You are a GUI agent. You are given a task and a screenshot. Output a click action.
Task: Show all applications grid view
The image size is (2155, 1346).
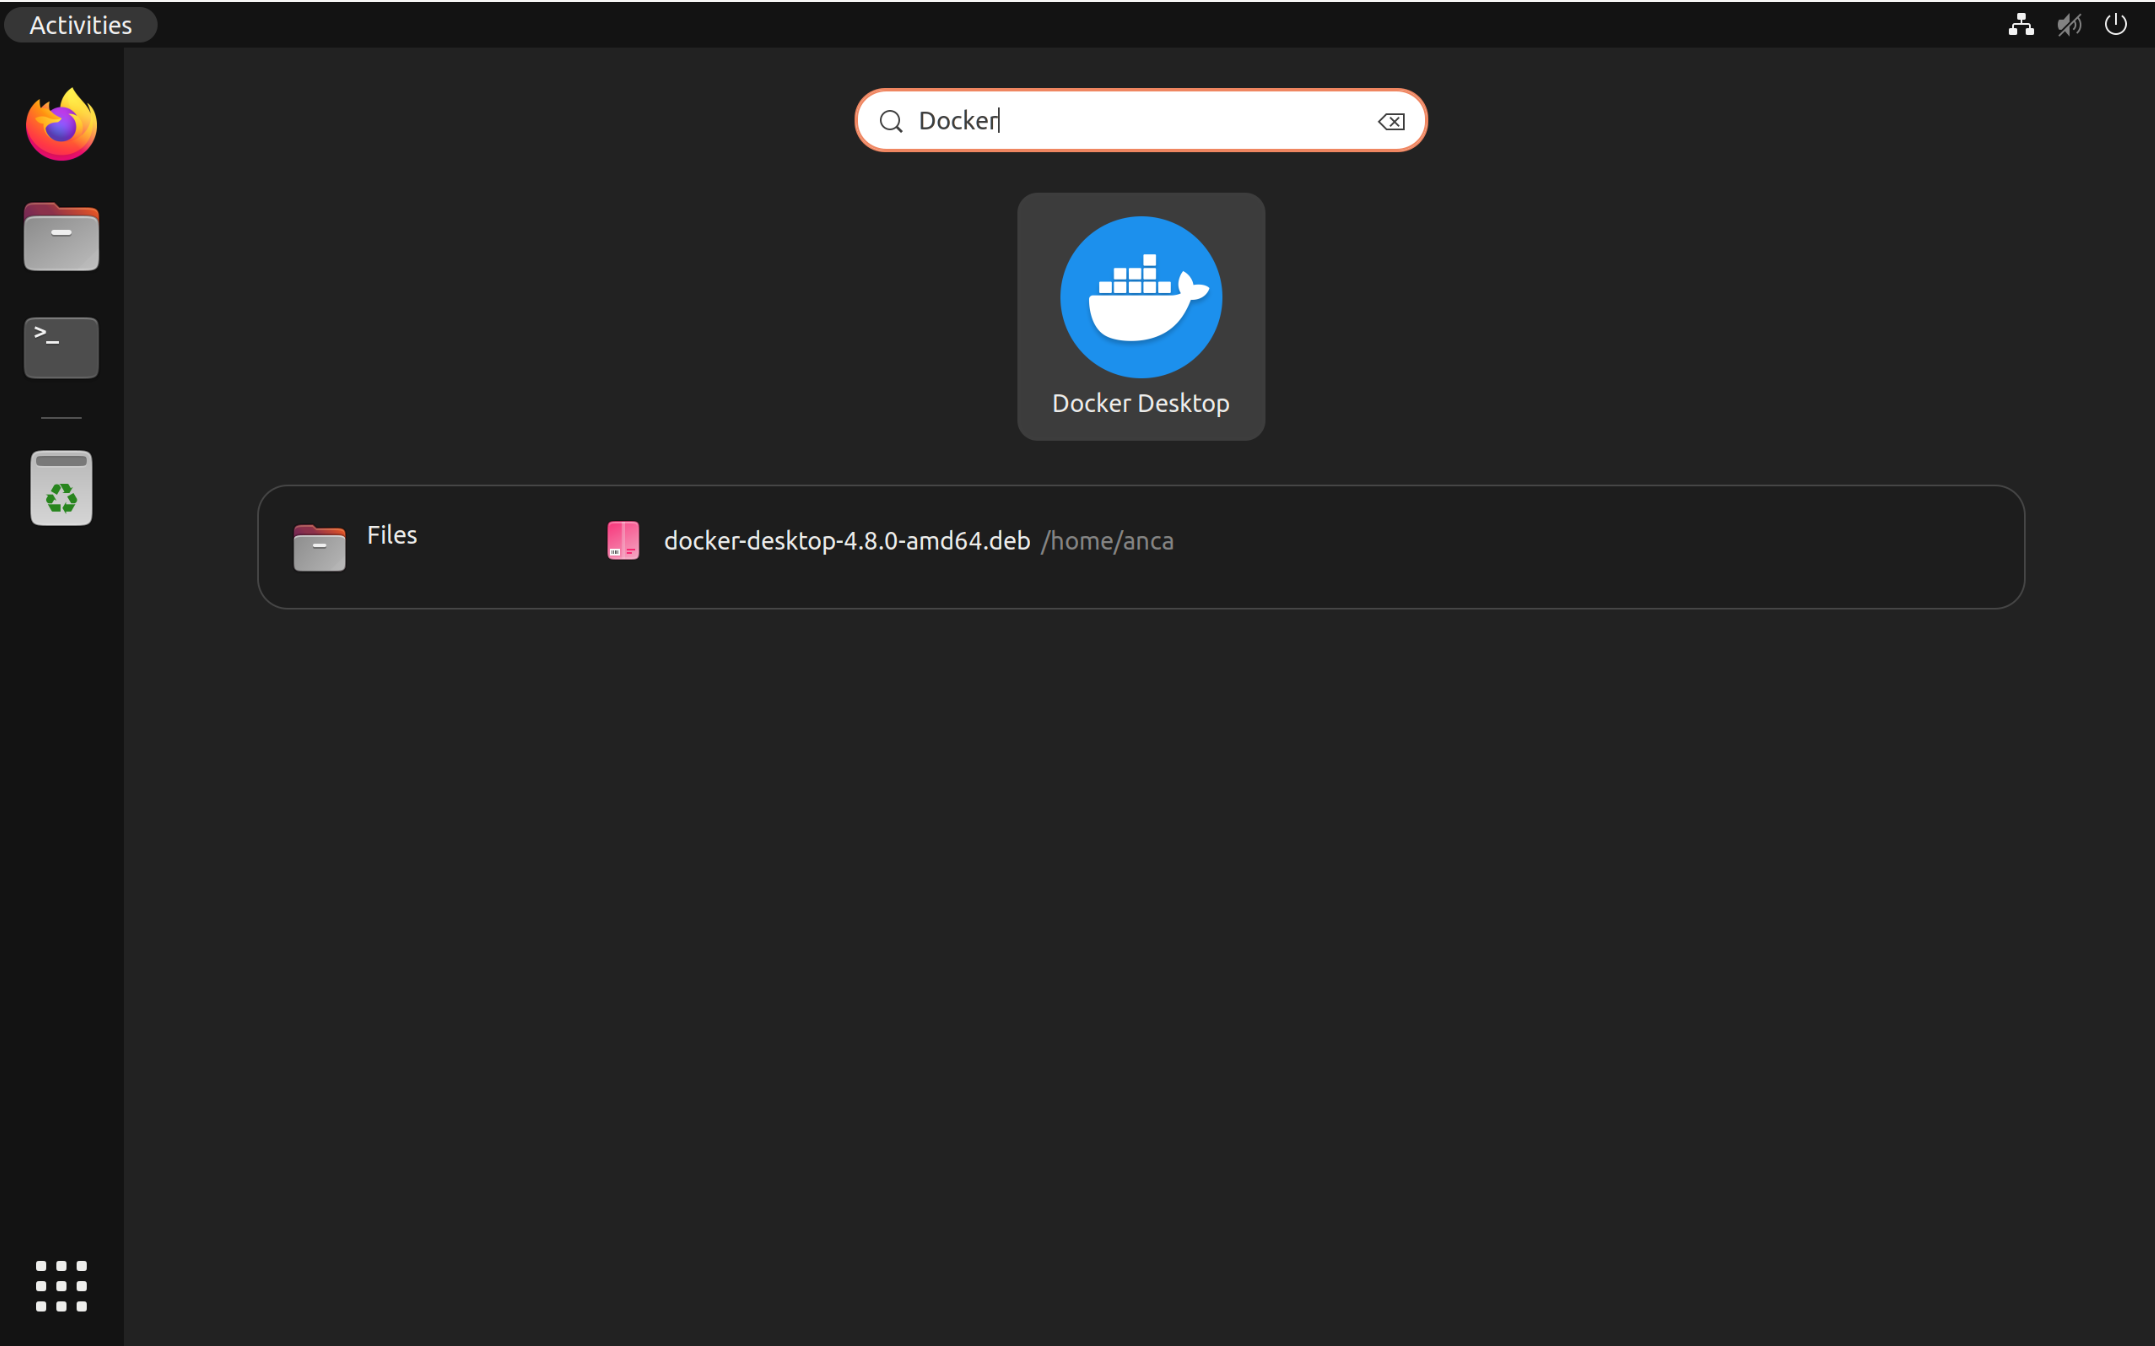coord(62,1284)
